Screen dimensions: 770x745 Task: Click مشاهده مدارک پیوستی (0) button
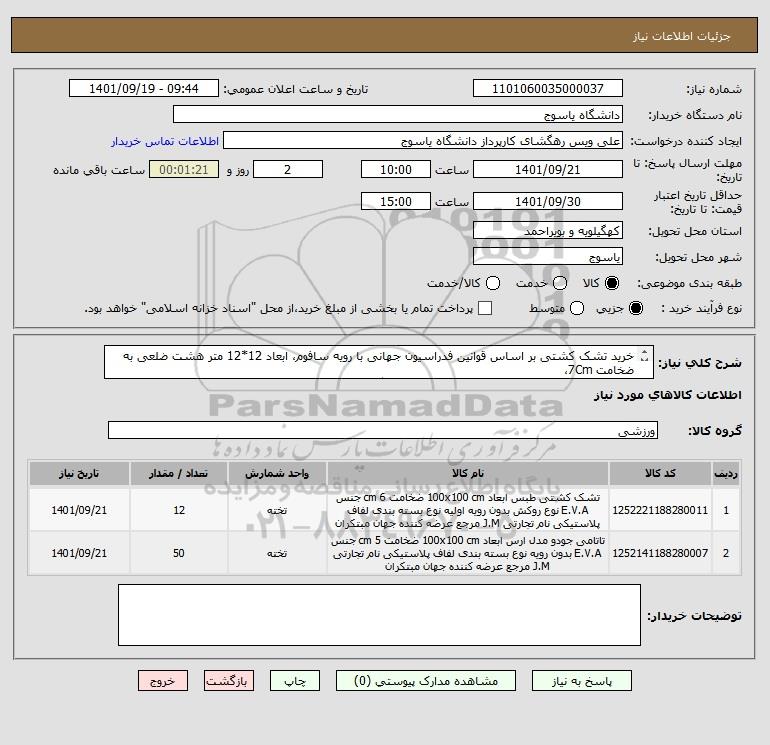[426, 681]
